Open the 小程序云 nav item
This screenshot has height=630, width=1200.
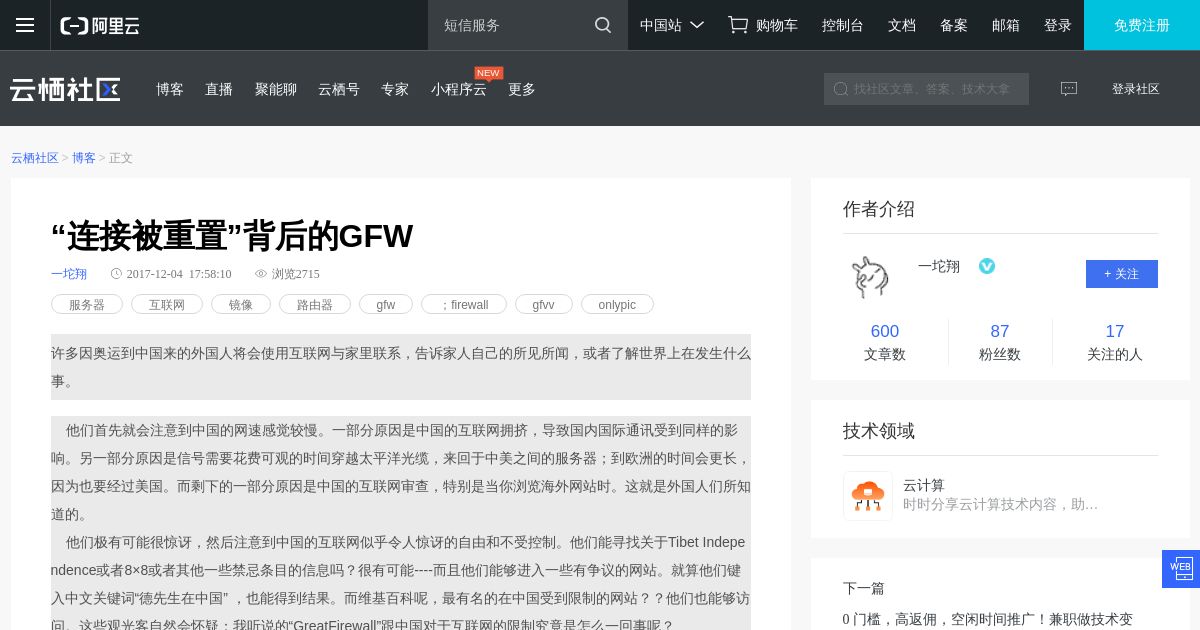point(459,89)
